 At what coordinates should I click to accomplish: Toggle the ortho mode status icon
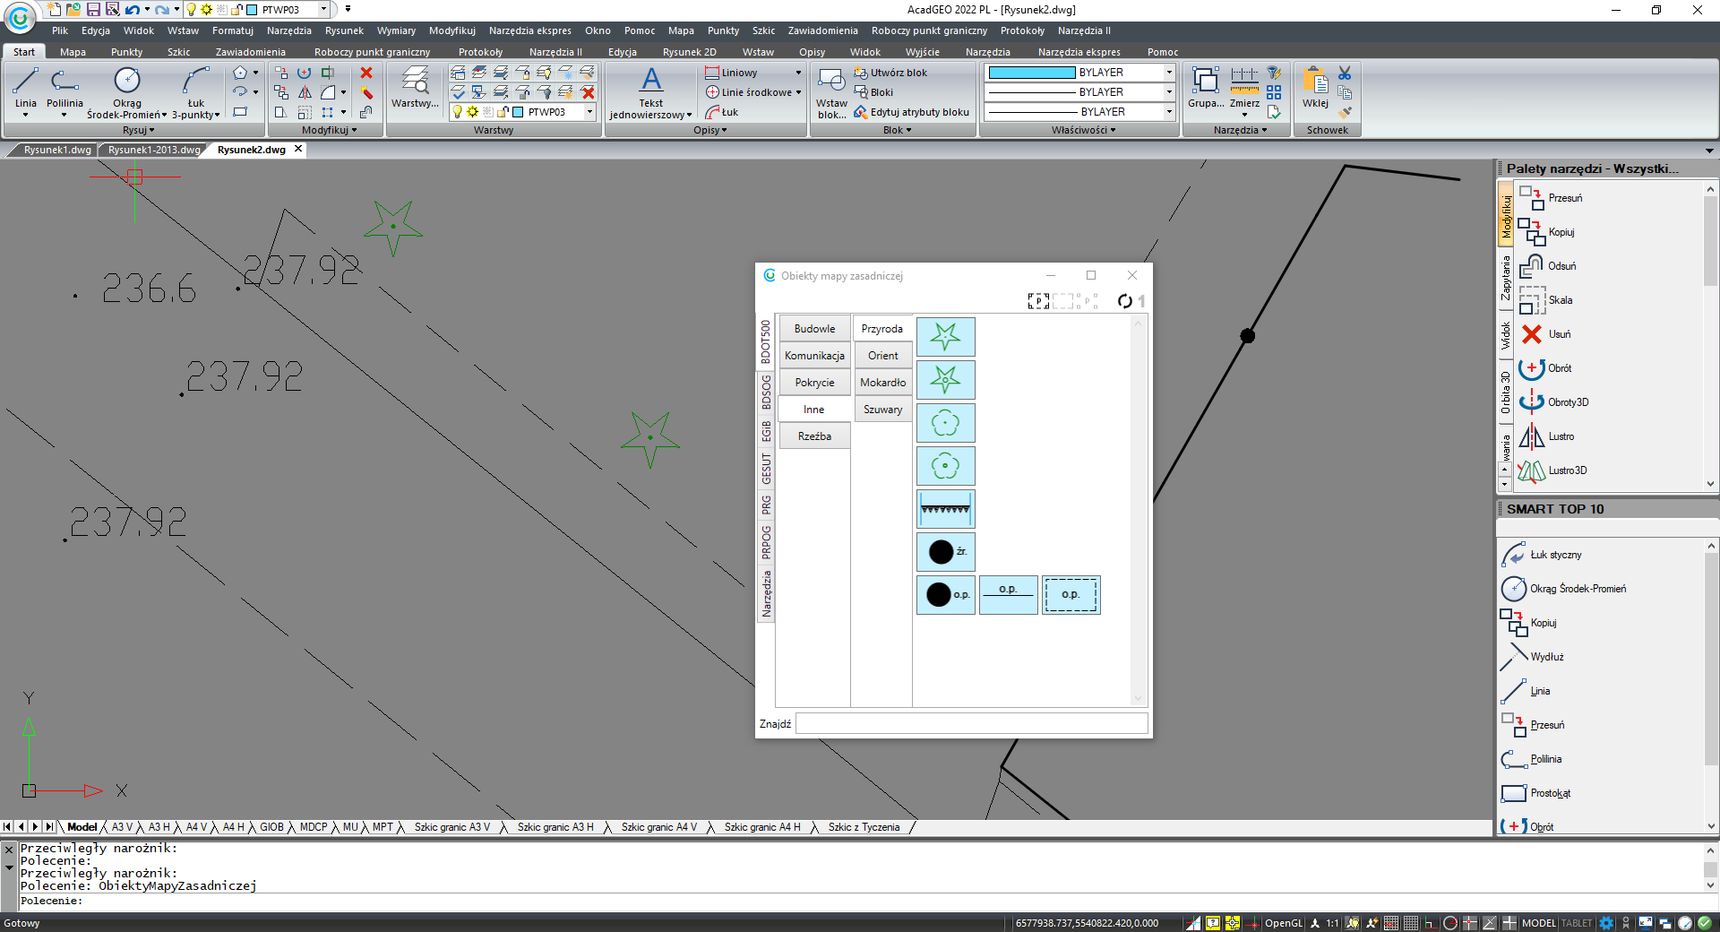(x=1430, y=923)
